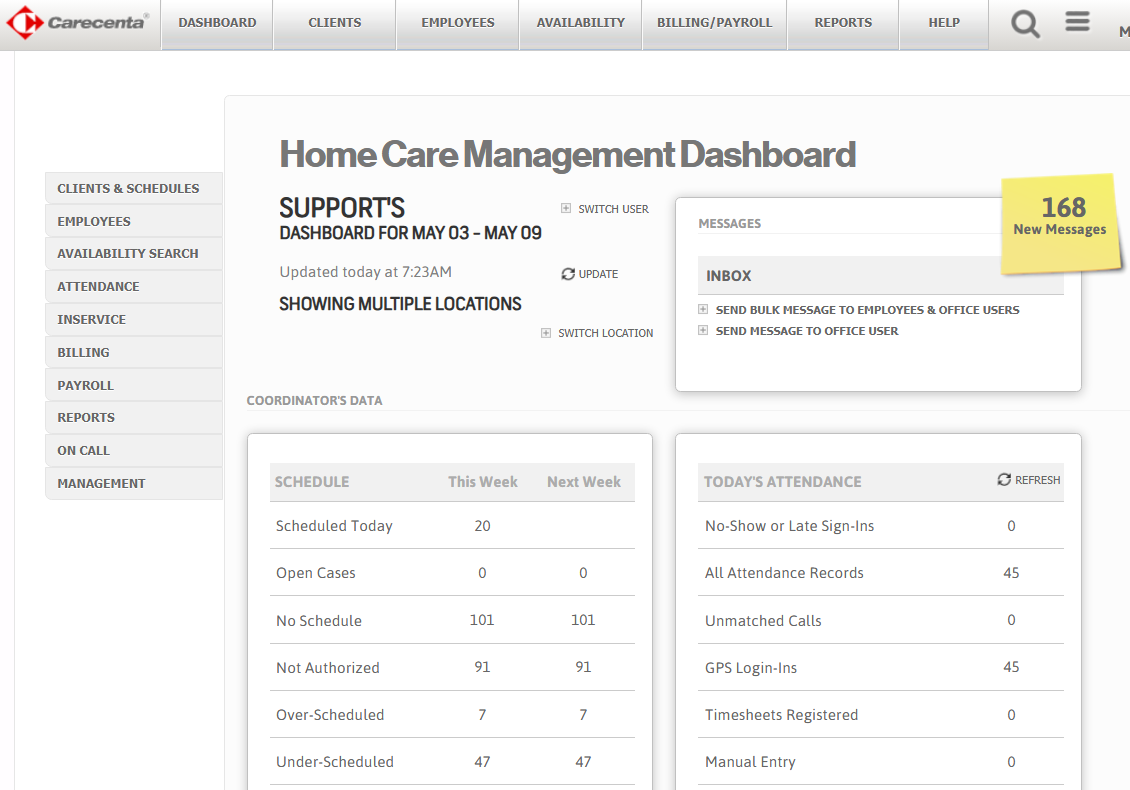Screen dimensions: 1130x790
Task: Click All Attendance Records value 45
Action: point(1011,573)
